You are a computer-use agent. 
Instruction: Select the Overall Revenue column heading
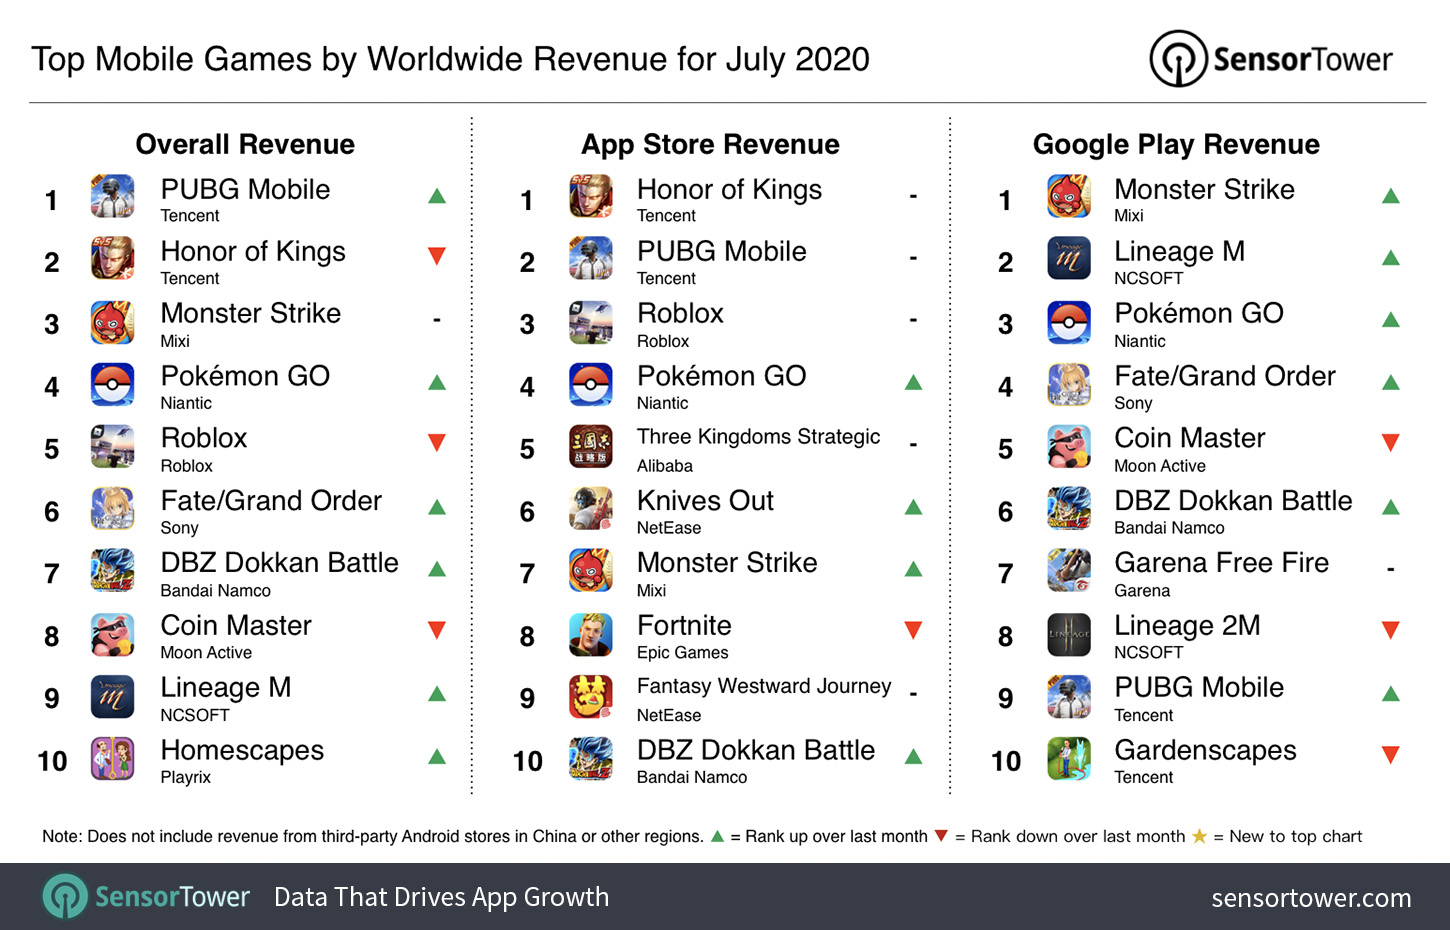(245, 144)
